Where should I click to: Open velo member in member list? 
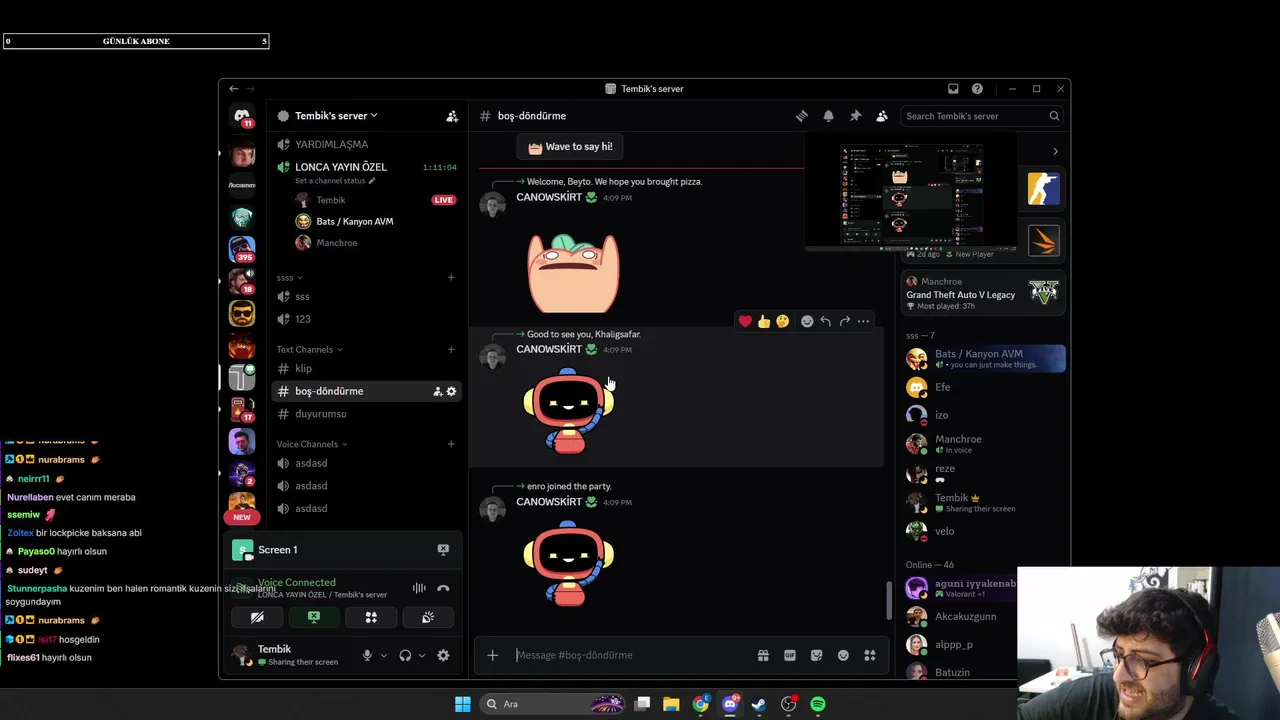click(x=985, y=531)
